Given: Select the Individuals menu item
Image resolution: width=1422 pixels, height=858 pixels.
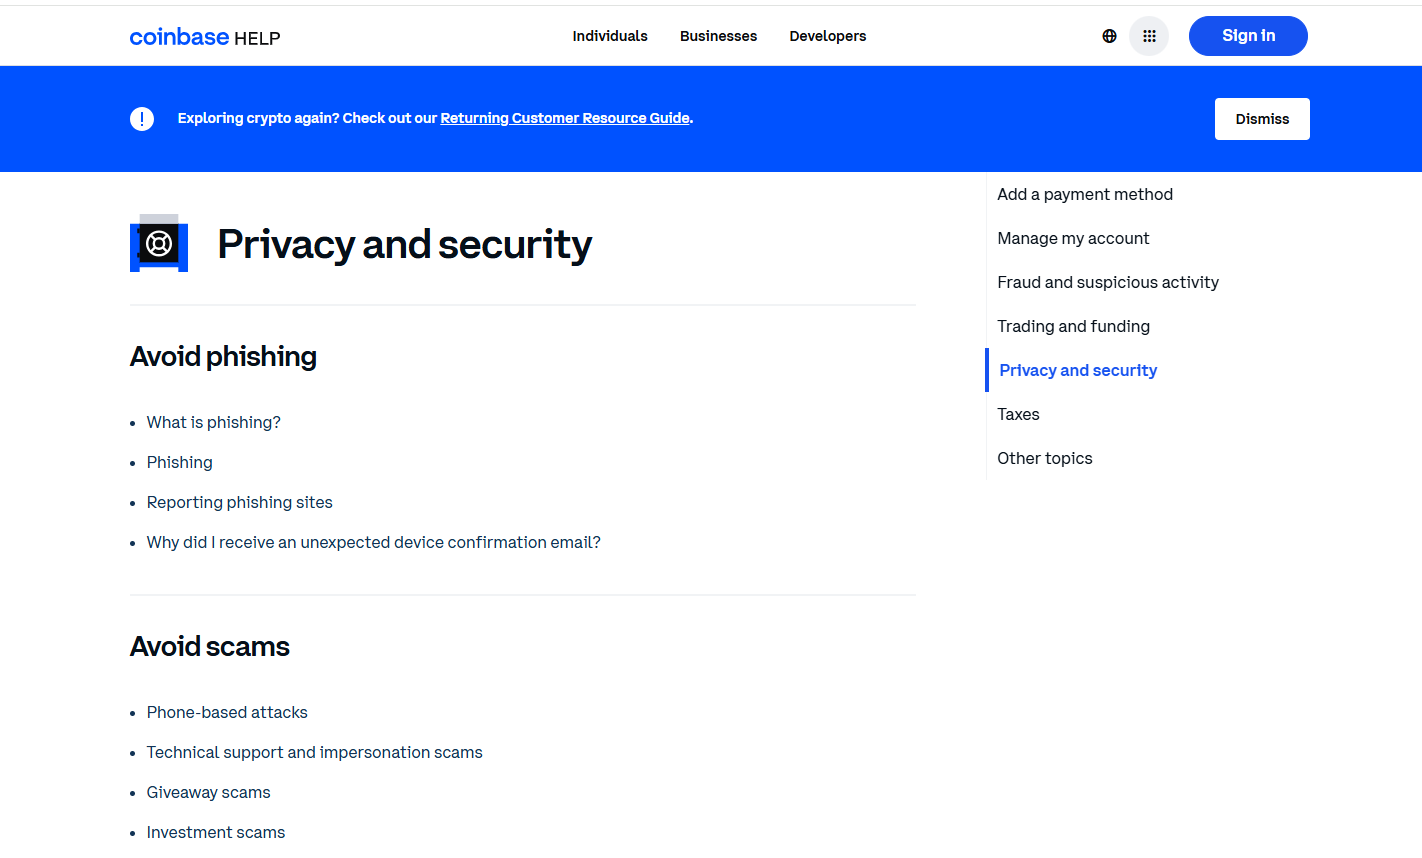Looking at the screenshot, I should [610, 36].
